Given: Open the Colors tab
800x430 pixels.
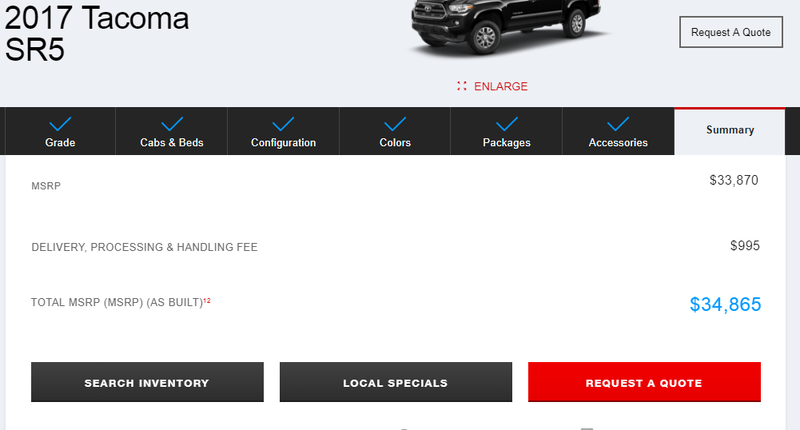Looking at the screenshot, I should tap(395, 131).
